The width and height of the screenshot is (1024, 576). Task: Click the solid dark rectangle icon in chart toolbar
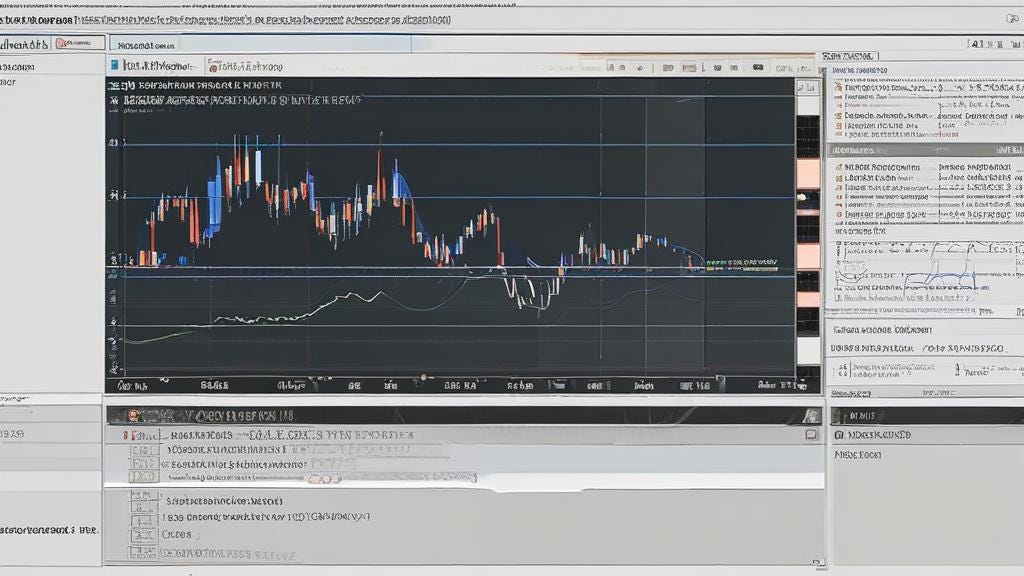pos(758,67)
